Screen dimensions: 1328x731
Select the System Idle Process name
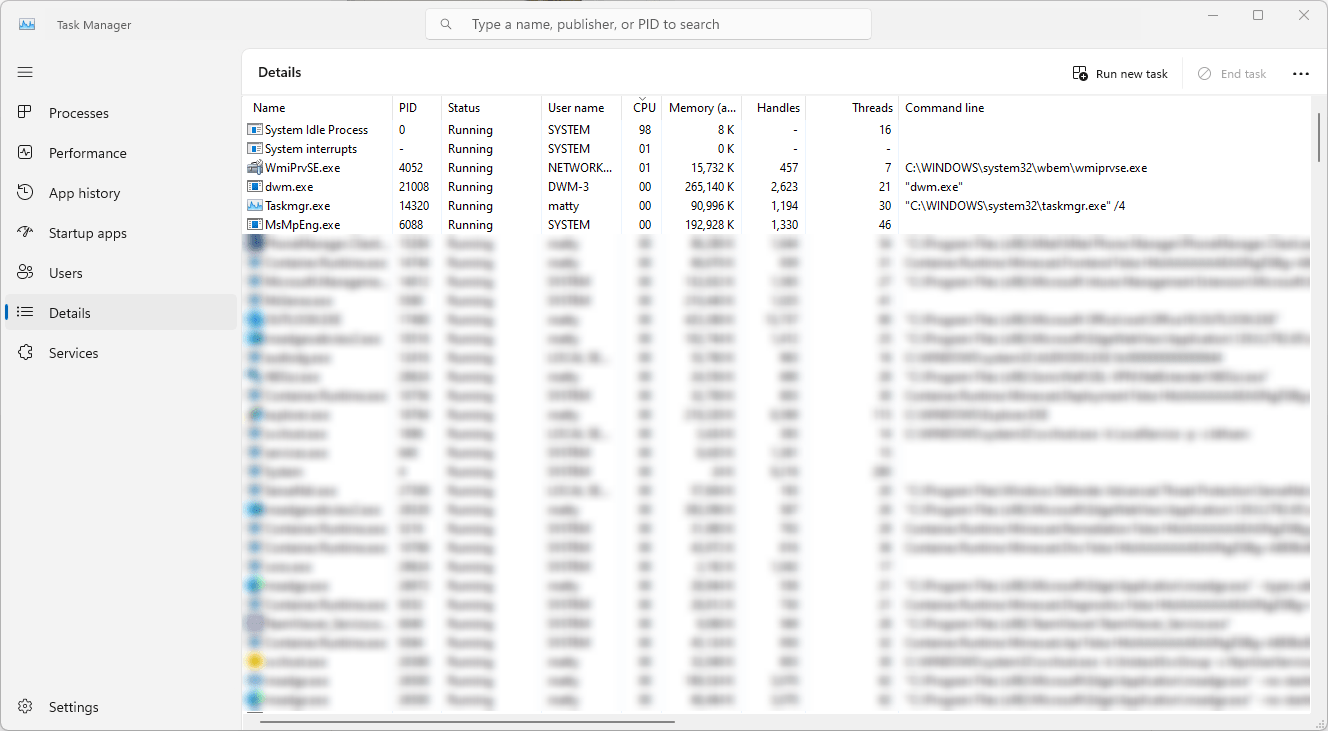[x=316, y=130]
